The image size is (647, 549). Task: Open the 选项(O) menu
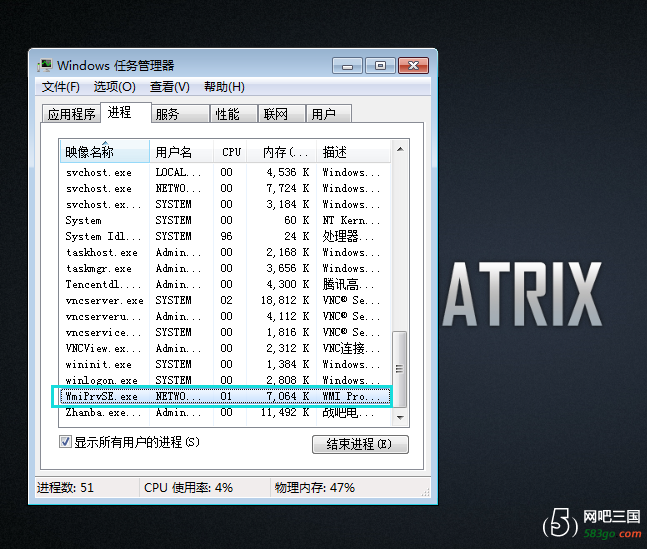pos(114,87)
